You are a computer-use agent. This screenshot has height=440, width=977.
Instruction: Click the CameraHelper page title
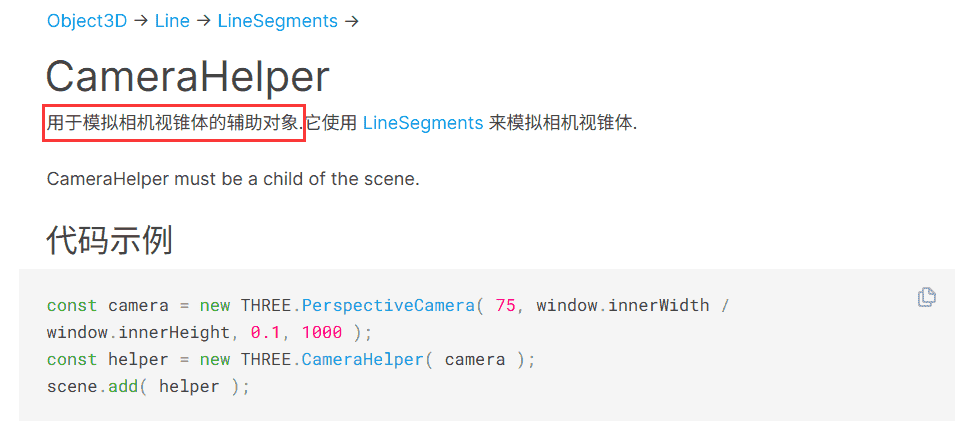(188, 77)
